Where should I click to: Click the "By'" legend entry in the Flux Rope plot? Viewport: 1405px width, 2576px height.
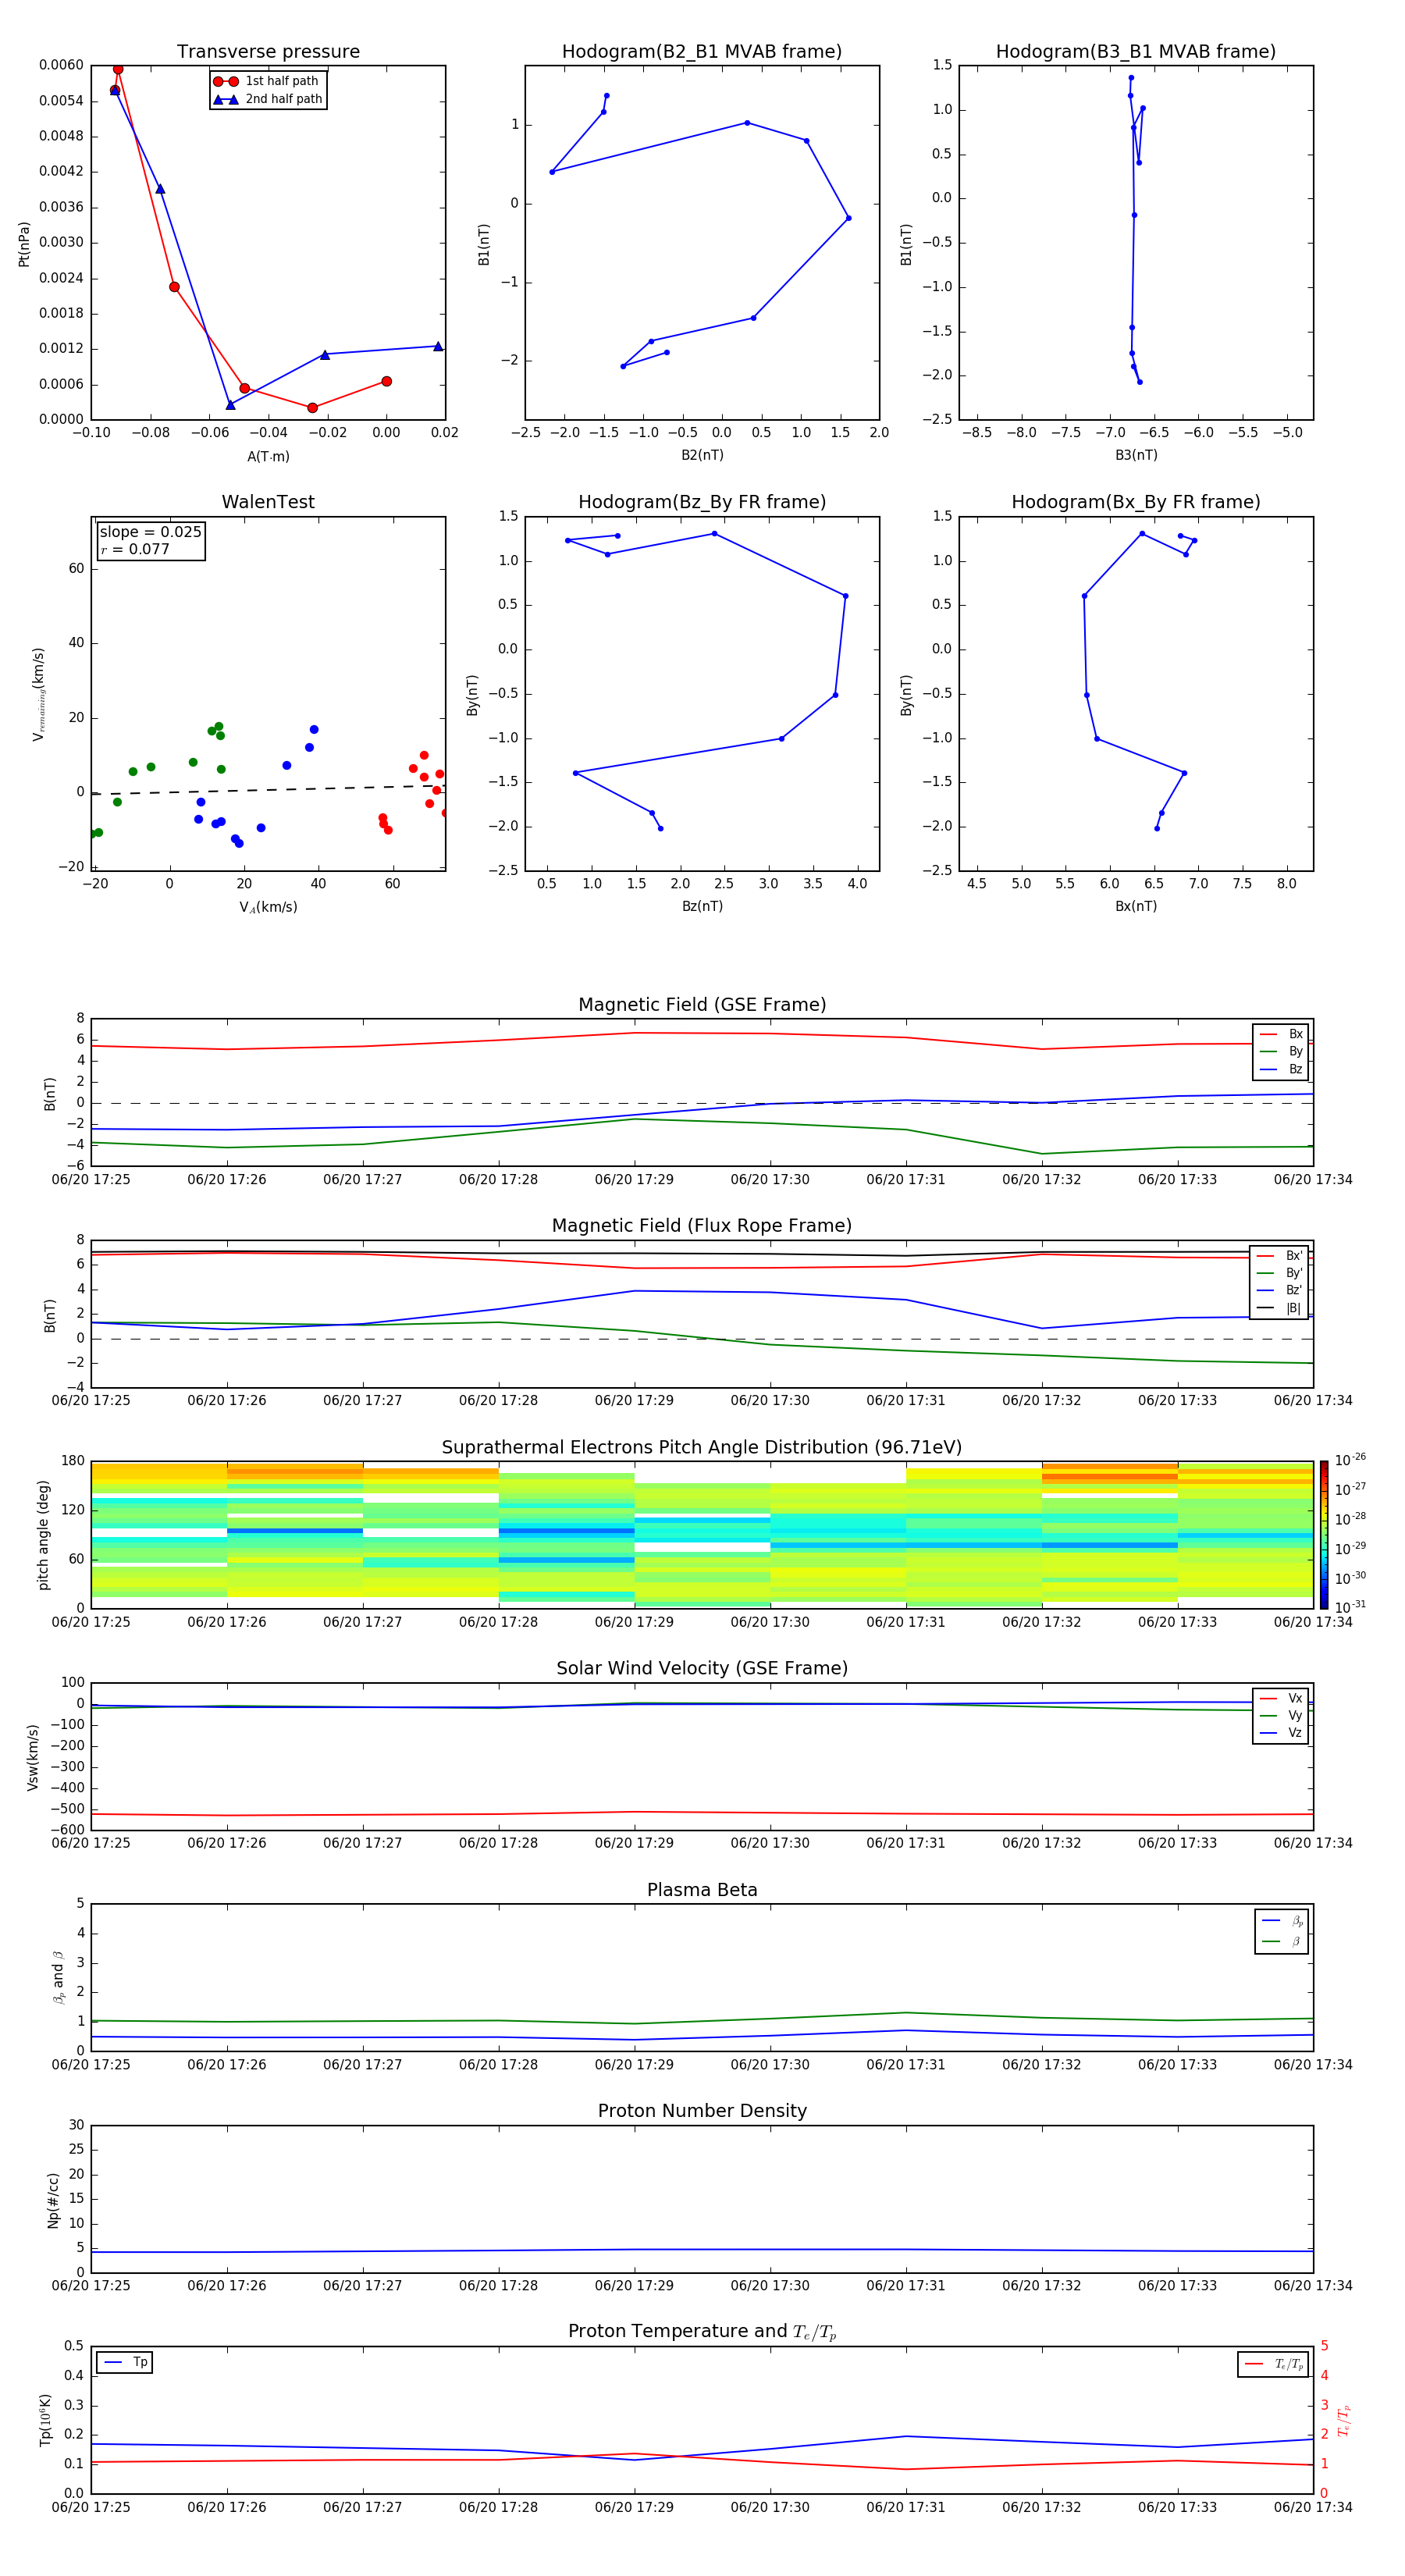click(1280, 1273)
